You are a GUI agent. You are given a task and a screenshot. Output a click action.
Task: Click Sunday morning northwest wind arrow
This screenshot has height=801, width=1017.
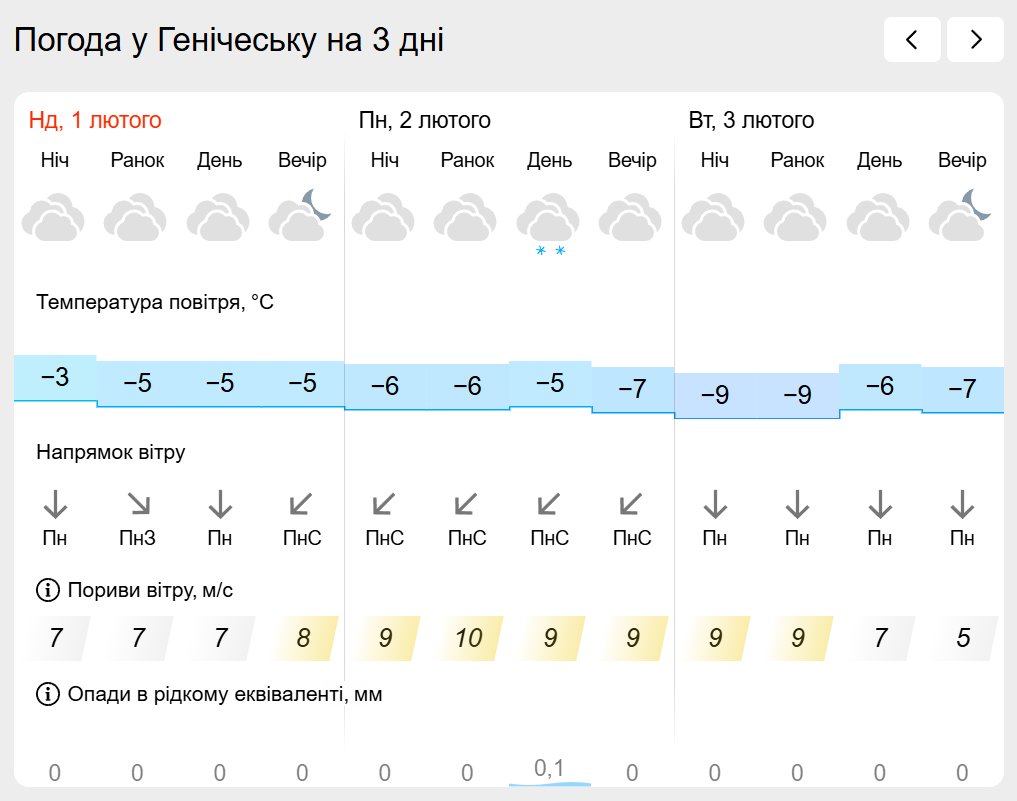tap(138, 503)
